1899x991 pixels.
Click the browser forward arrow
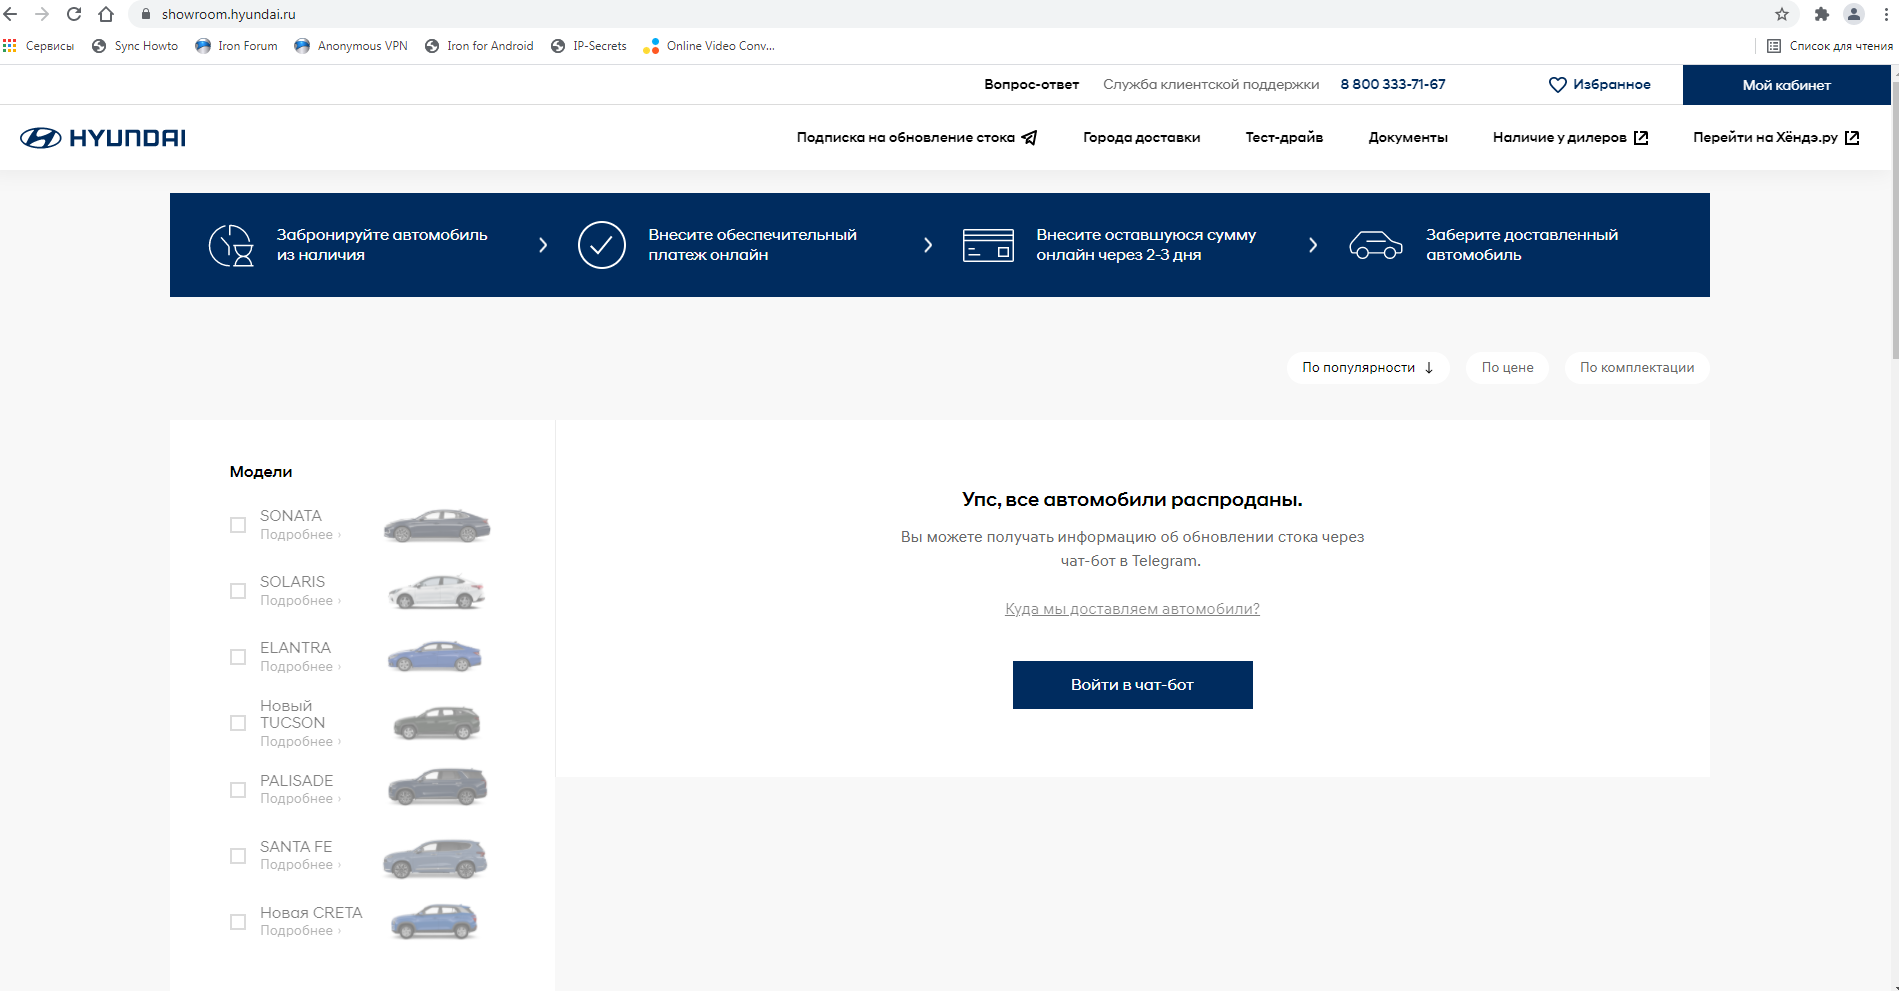[42, 14]
